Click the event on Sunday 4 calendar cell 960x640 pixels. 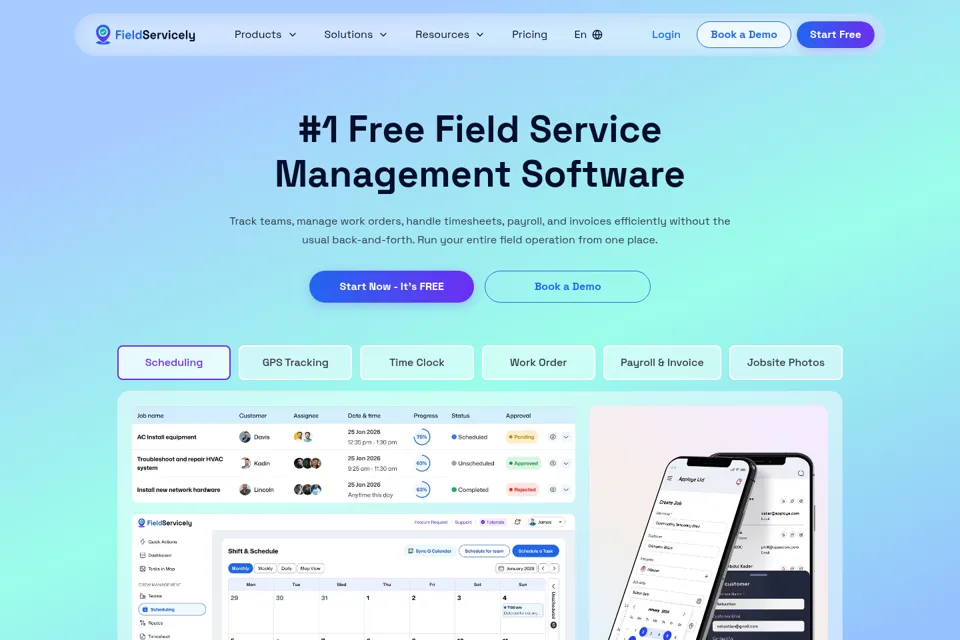(x=522, y=609)
